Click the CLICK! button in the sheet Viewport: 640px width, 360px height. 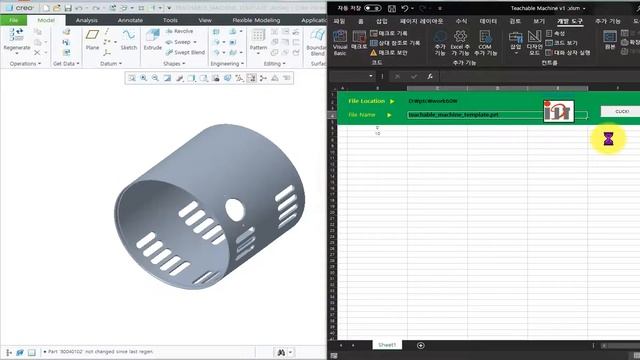[622, 111]
